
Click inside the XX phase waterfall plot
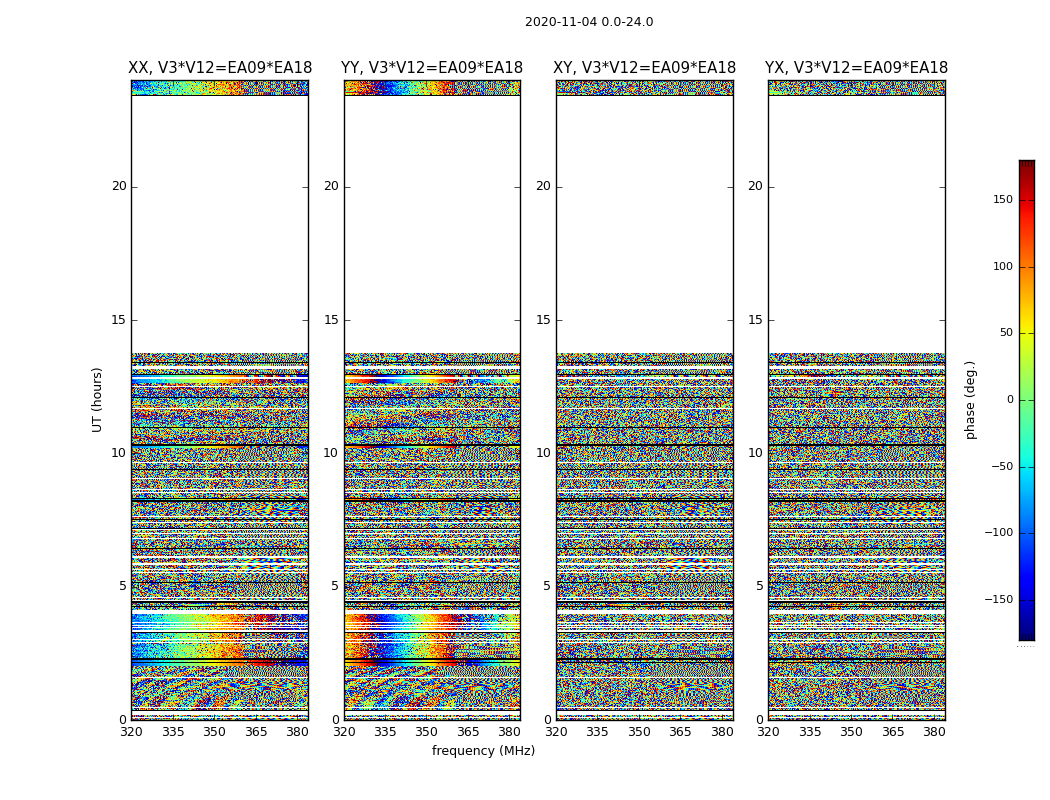[220, 400]
